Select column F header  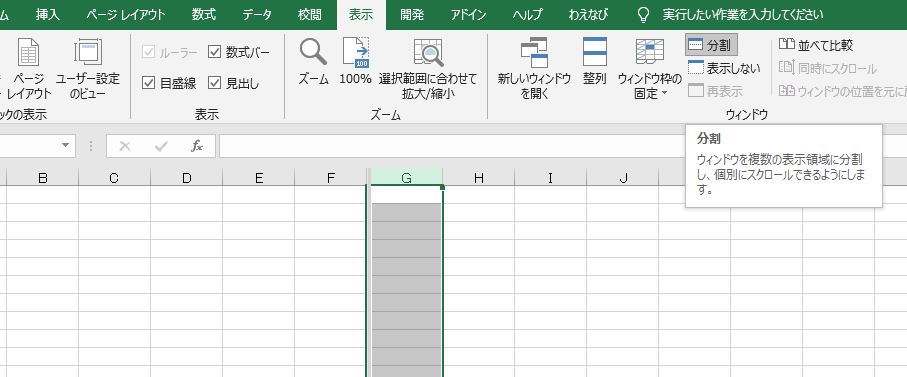(x=331, y=178)
